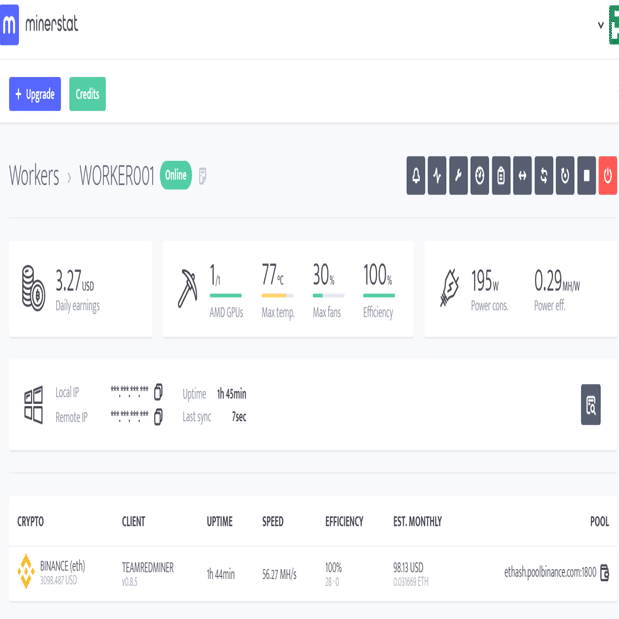Expand the top-right account dropdown arrow
Viewport: 619px width, 619px height.
click(x=601, y=25)
